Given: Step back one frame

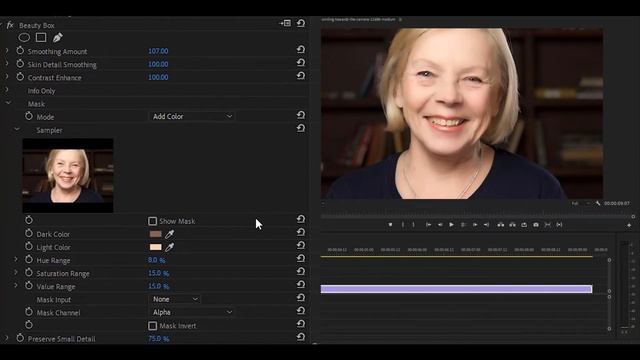Looking at the screenshot, I should point(440,224).
